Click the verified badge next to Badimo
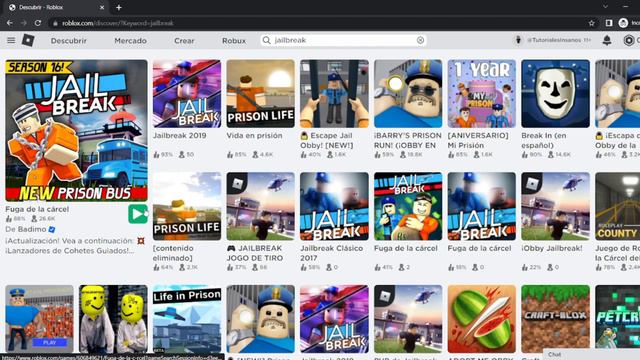Screen dimensions: 640x360 52,229
